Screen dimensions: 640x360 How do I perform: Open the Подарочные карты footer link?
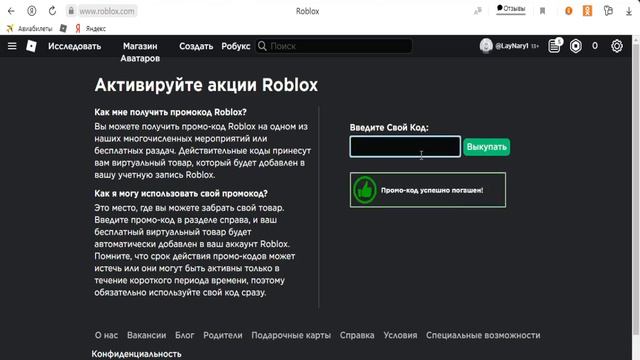[291, 336]
